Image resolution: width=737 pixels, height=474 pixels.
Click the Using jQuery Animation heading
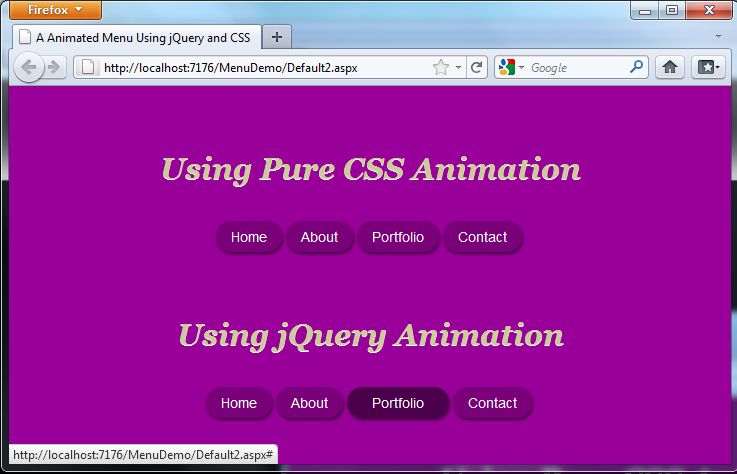tap(371, 336)
